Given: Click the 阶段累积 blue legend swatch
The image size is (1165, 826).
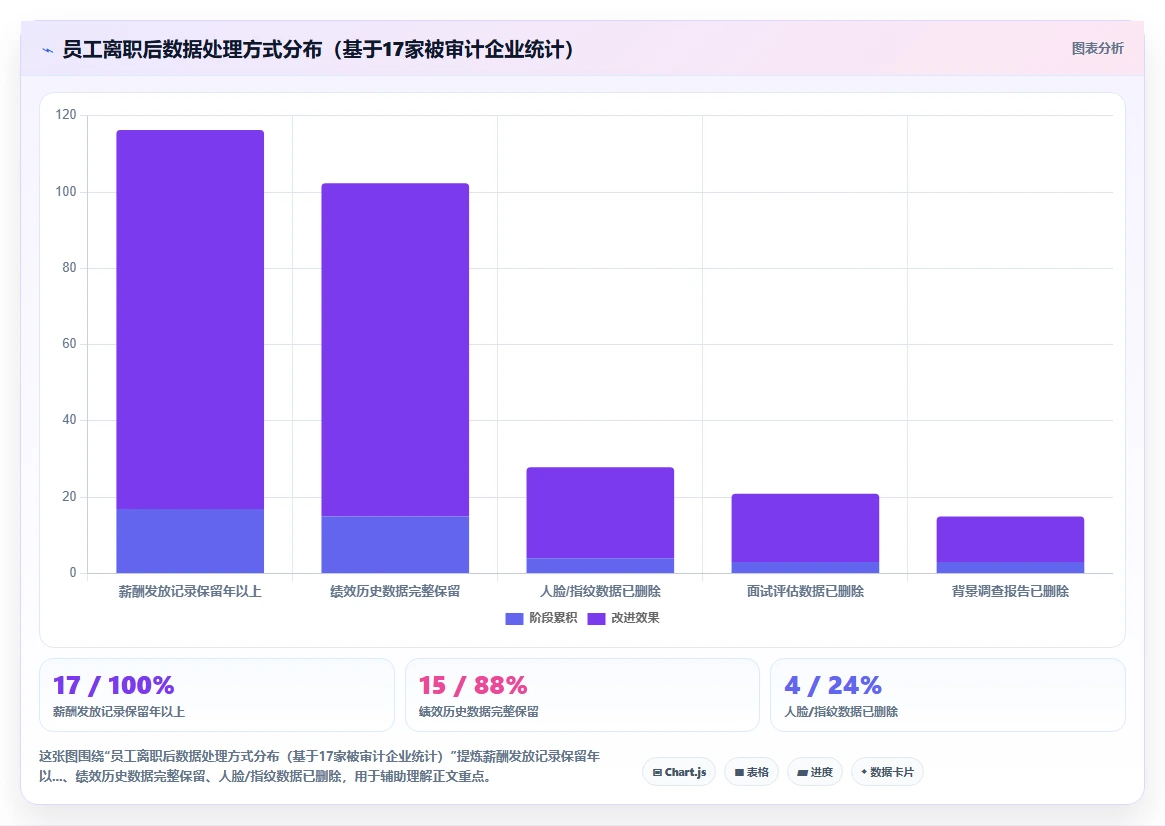Looking at the screenshot, I should click(514, 619).
